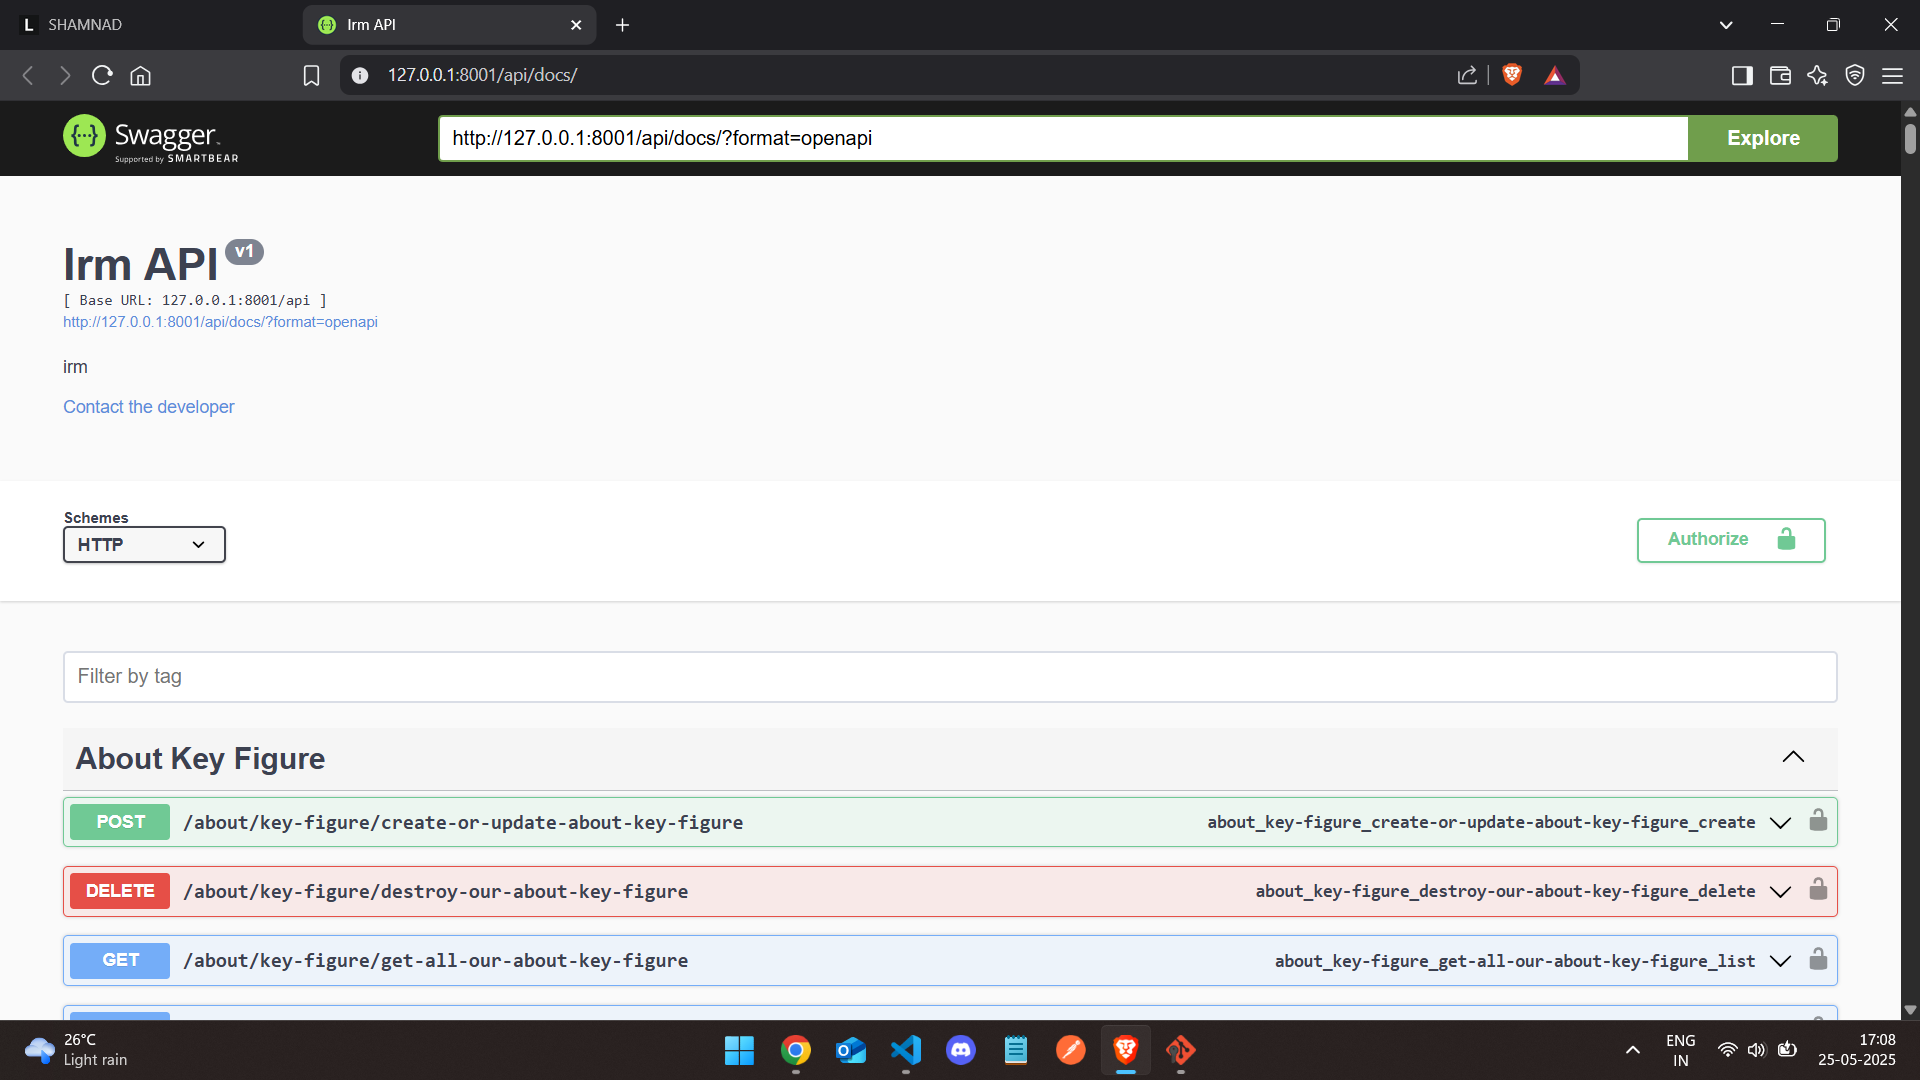The width and height of the screenshot is (1920, 1080).
Task: Toggle lock on POST create-or-update endpoint
Action: [x=1818, y=821]
